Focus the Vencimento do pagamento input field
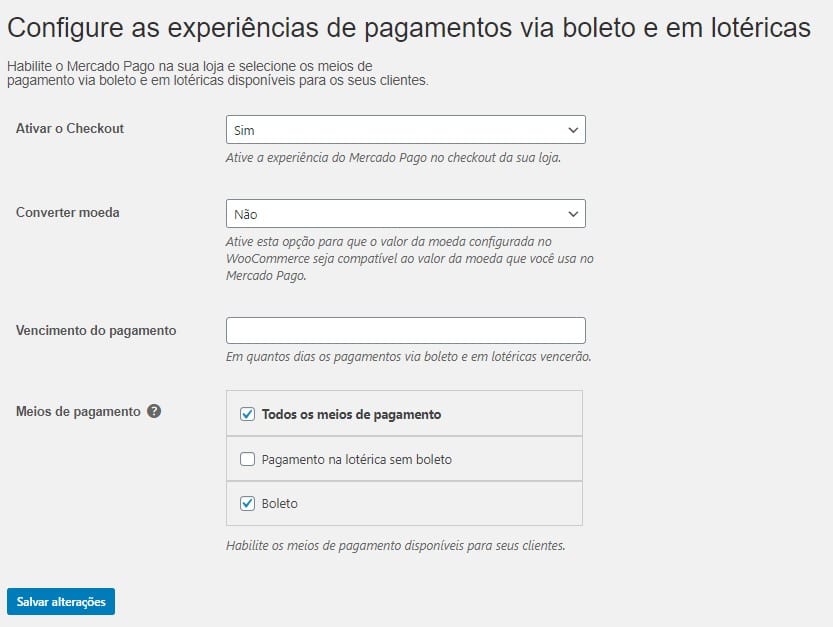 [406, 331]
